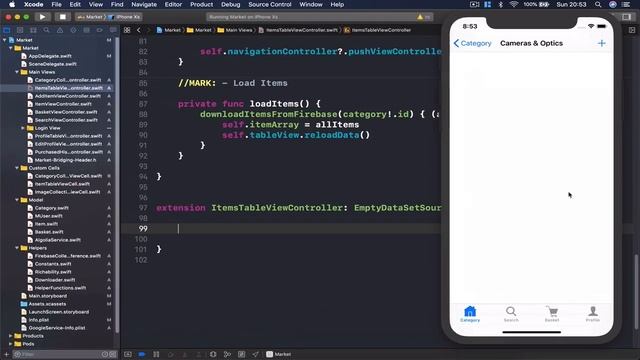Image resolution: width=640 pixels, height=360 pixels.
Task: Open the File menu
Action: 56,4
